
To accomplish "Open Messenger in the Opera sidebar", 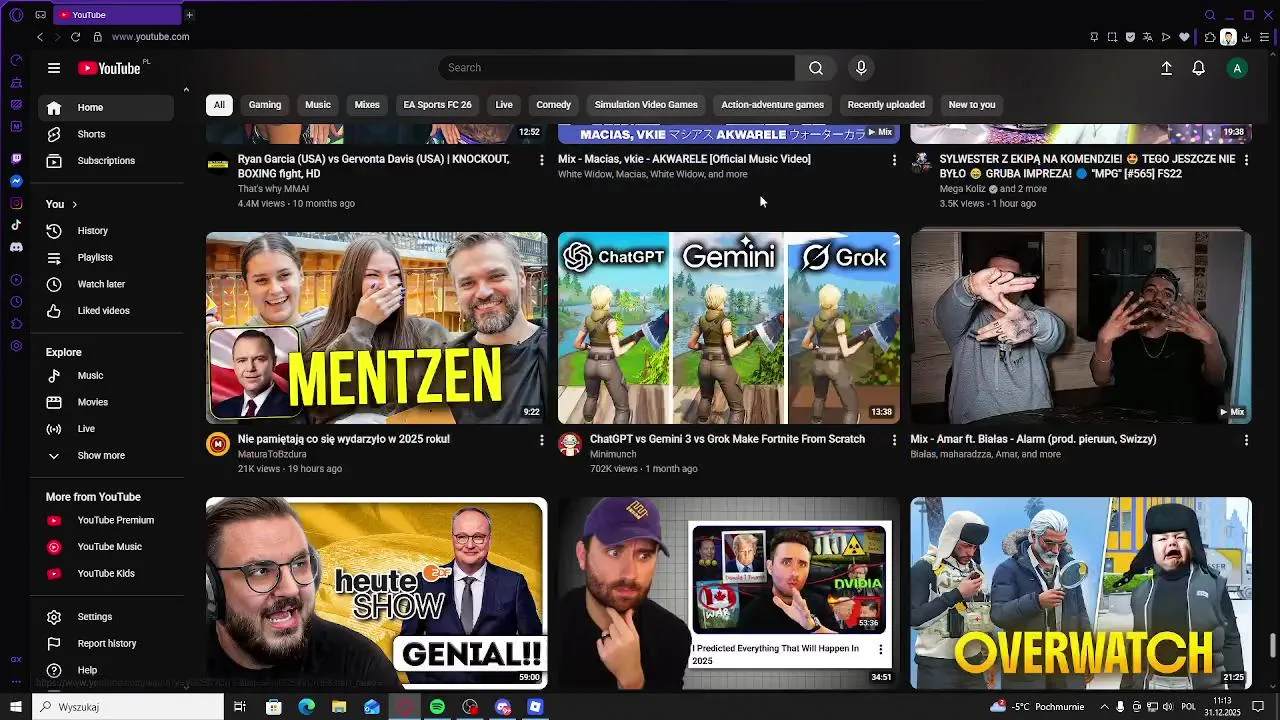I will [x=16, y=181].
